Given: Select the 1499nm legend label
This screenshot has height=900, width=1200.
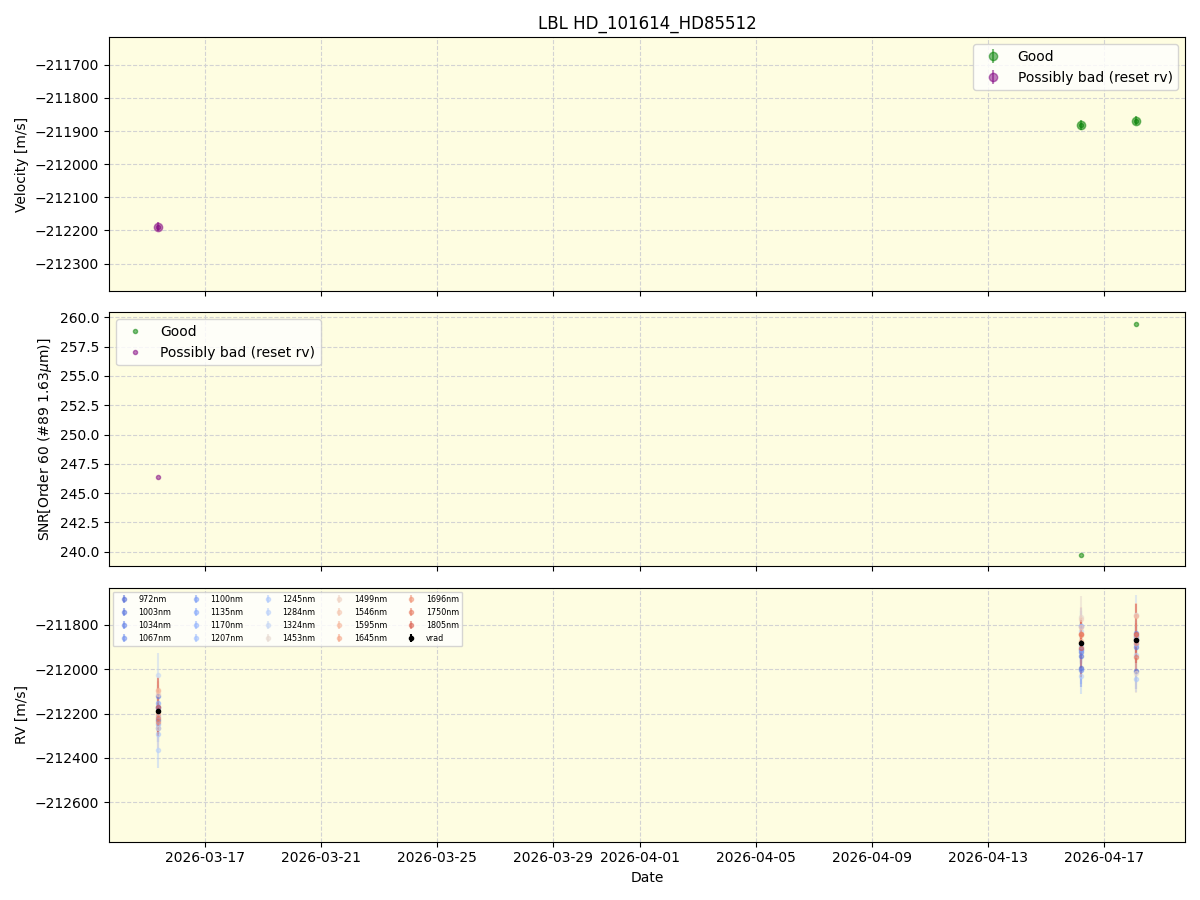Looking at the screenshot, I should click(371, 599).
